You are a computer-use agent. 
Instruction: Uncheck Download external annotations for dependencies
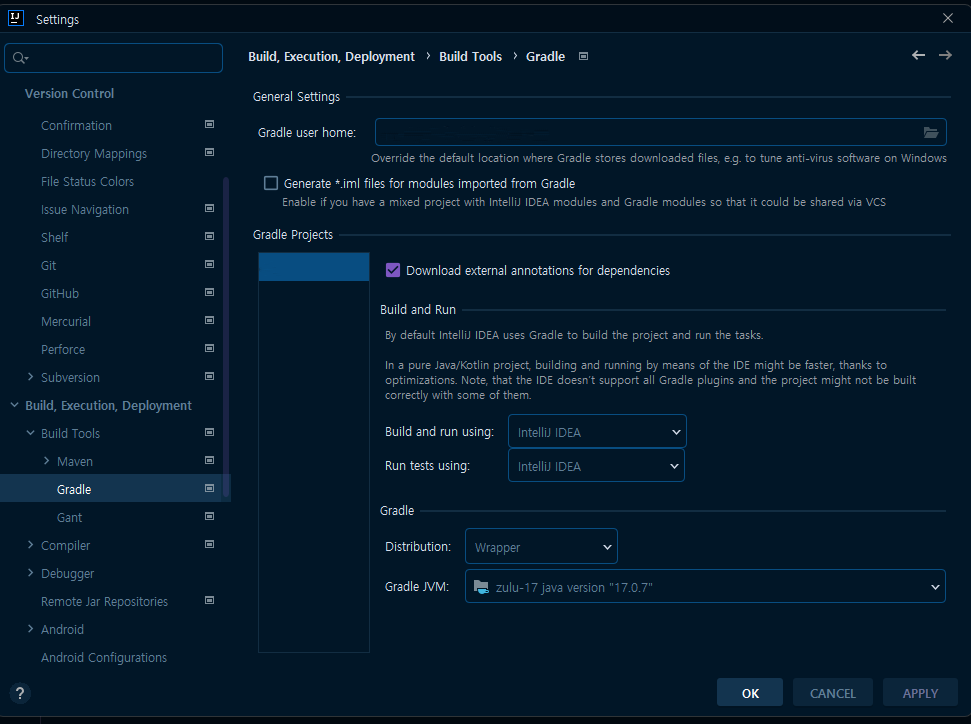click(x=393, y=270)
